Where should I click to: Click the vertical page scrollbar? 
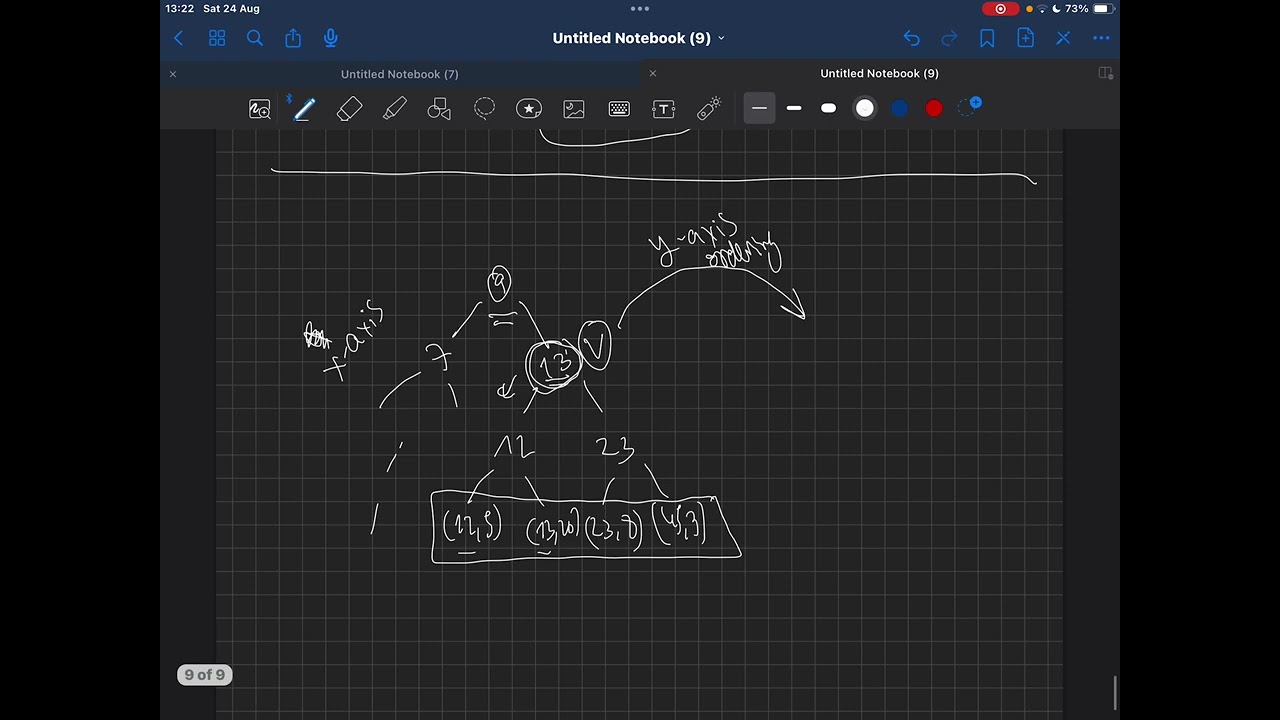click(x=1115, y=691)
